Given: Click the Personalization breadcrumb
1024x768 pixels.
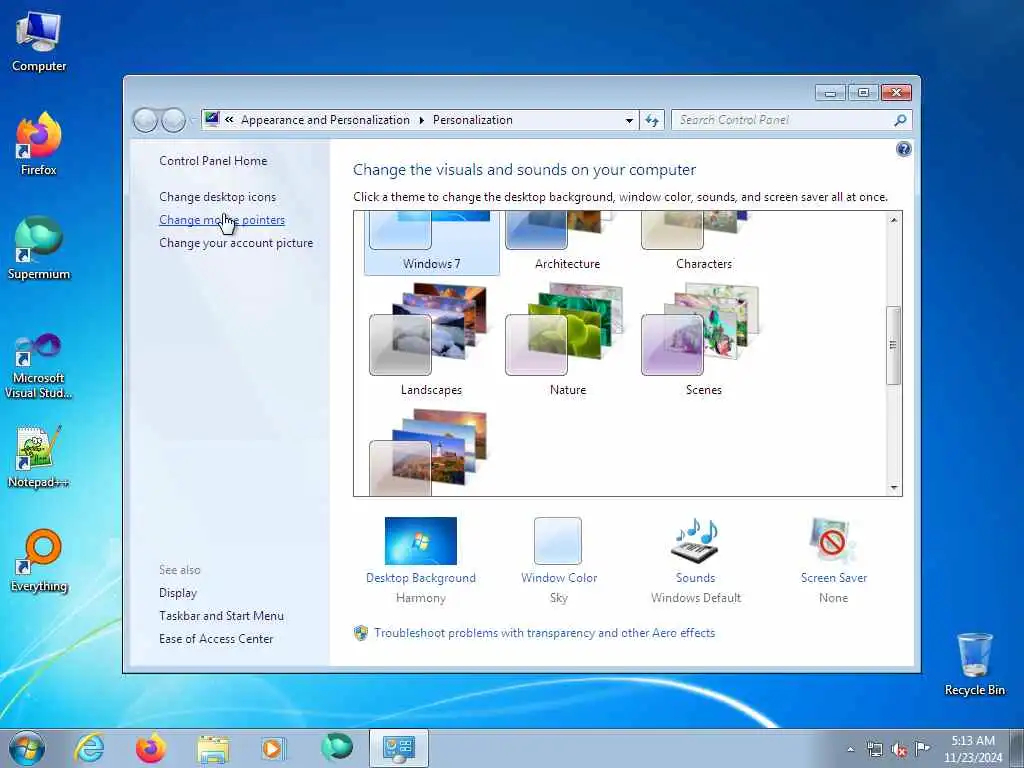Looking at the screenshot, I should point(473,120).
